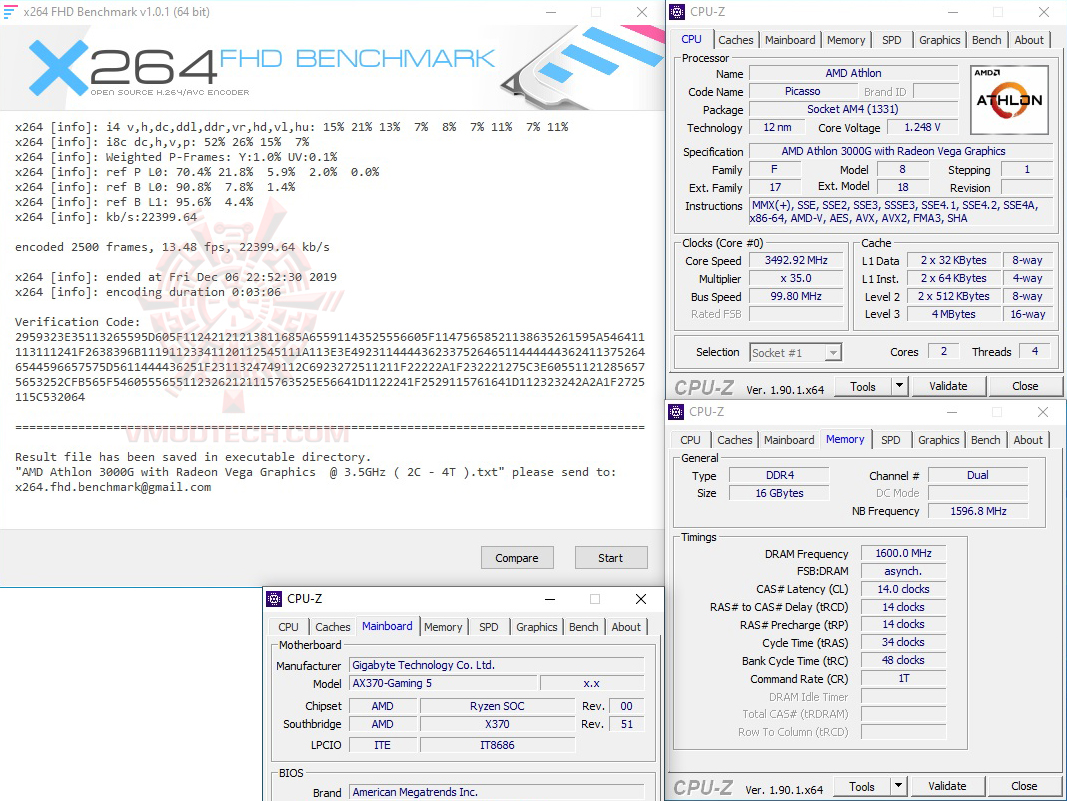Open Graphics tab in top CPU-Z window
Viewport: 1067px width, 801px height.
coord(940,40)
